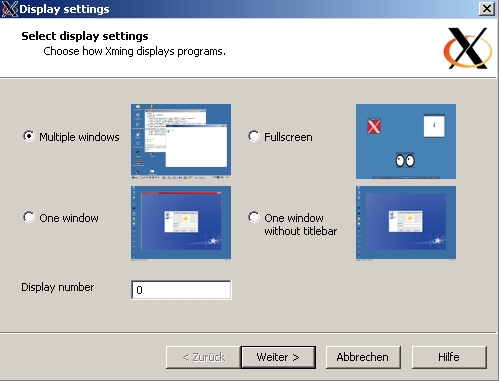Choose the Fullscreen radio option

point(254,136)
